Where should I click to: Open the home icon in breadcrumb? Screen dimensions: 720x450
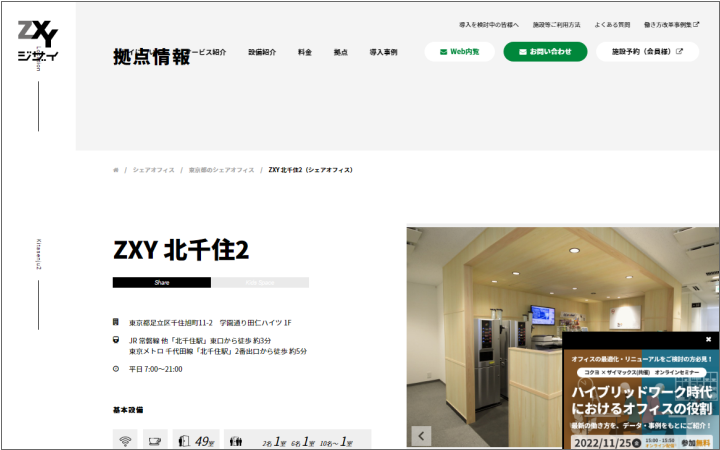[116, 170]
